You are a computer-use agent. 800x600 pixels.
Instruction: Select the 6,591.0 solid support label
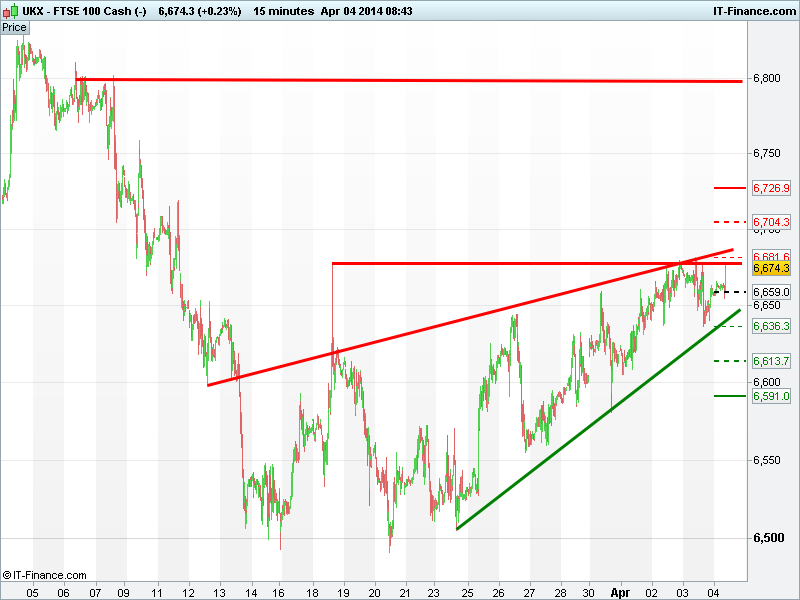coord(771,396)
